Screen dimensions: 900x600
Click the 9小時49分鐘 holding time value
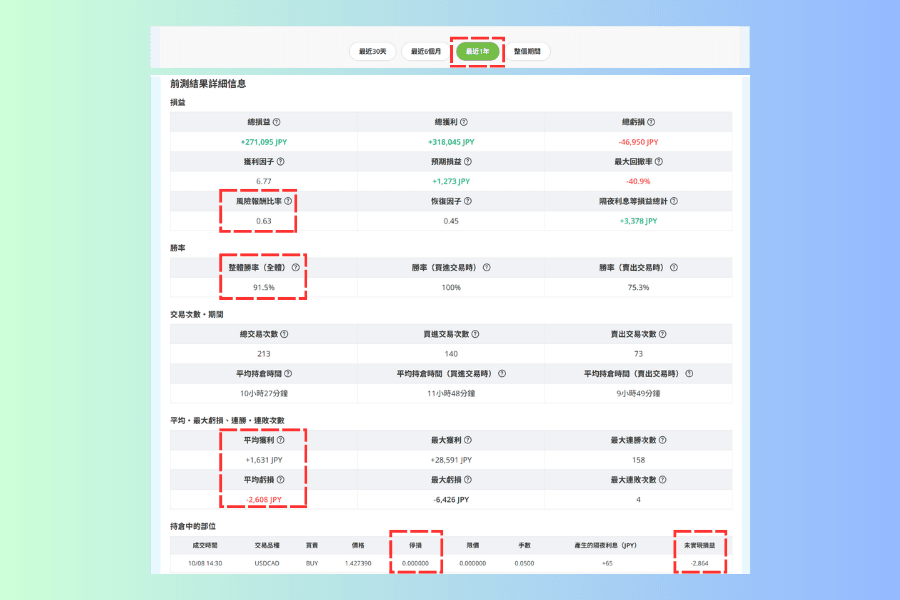click(638, 394)
